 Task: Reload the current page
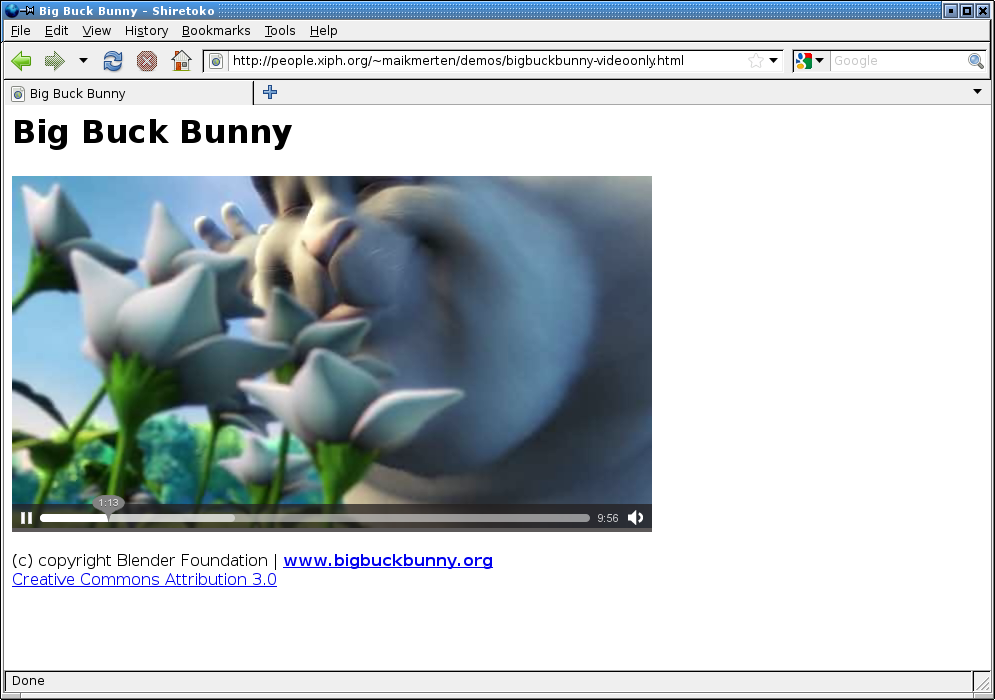pyautogui.click(x=113, y=61)
